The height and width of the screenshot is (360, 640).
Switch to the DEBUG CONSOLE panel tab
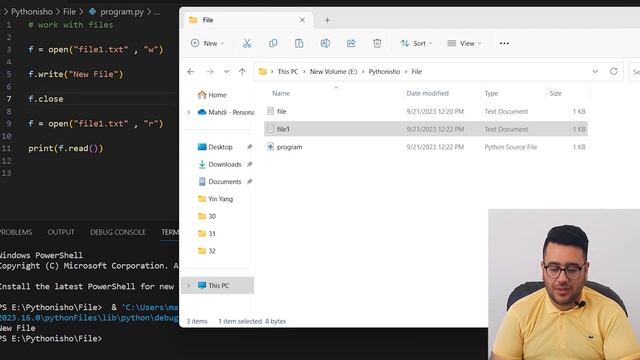point(118,232)
